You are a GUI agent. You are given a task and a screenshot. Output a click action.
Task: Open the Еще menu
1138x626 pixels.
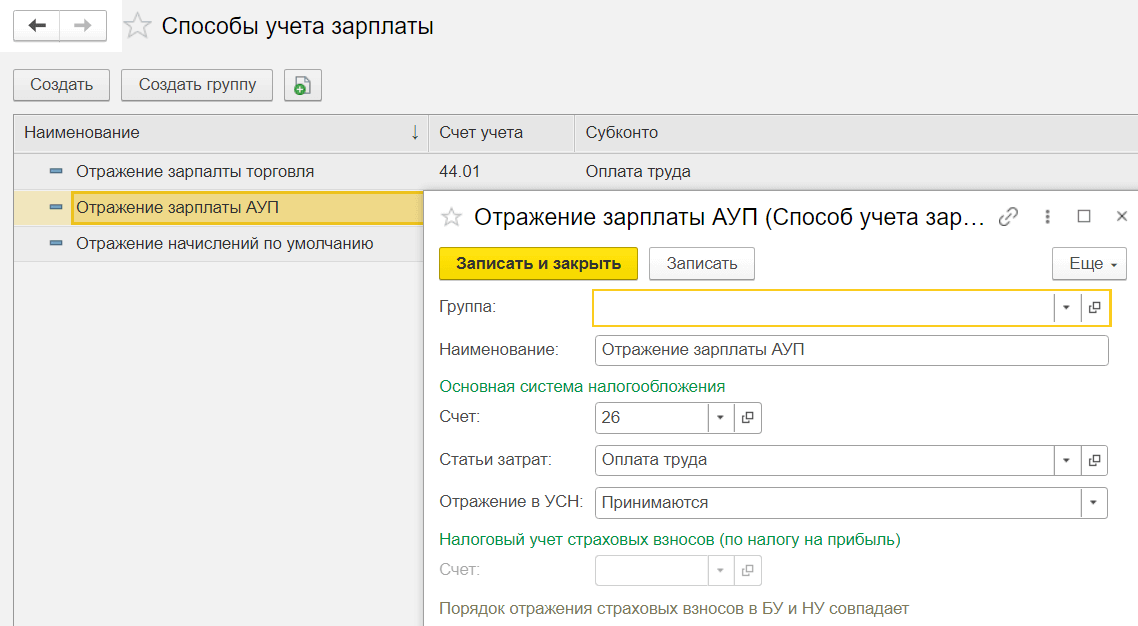point(1089,264)
